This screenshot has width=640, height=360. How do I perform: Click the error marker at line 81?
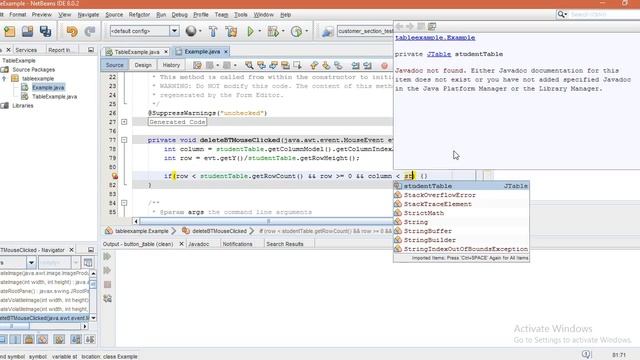(115, 176)
